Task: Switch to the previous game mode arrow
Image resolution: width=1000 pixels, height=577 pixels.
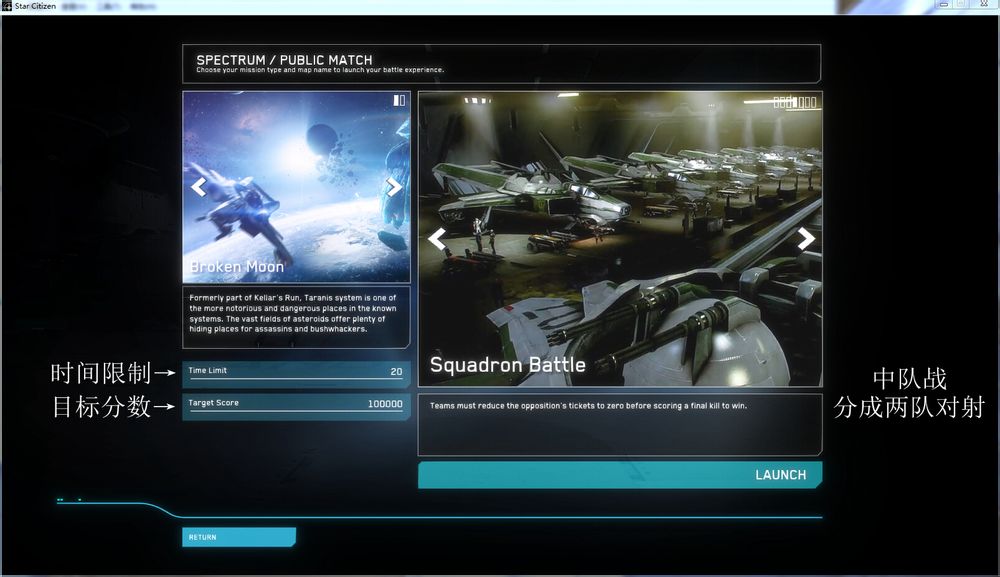Action: 437,239
